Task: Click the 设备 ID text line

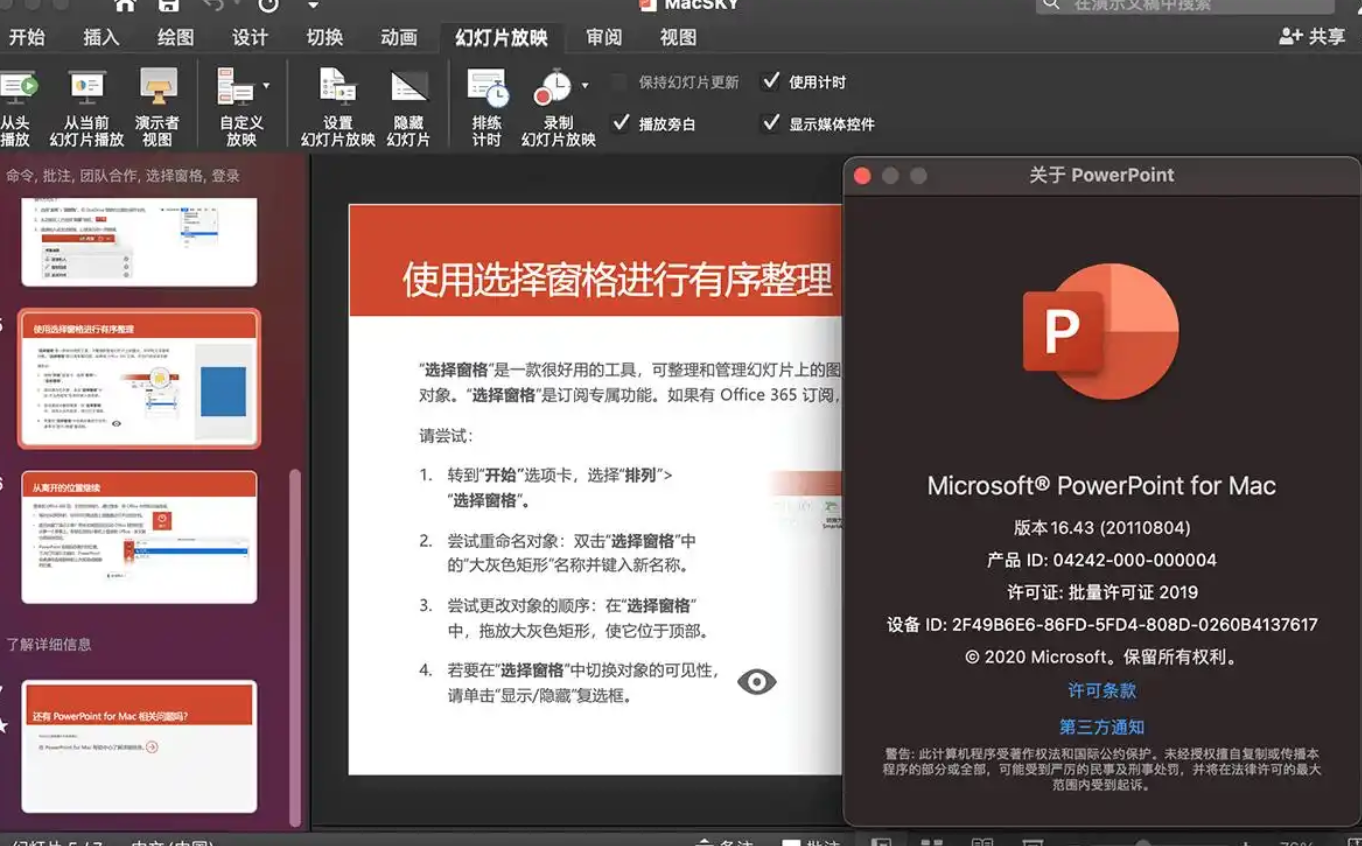Action: (x=1101, y=624)
